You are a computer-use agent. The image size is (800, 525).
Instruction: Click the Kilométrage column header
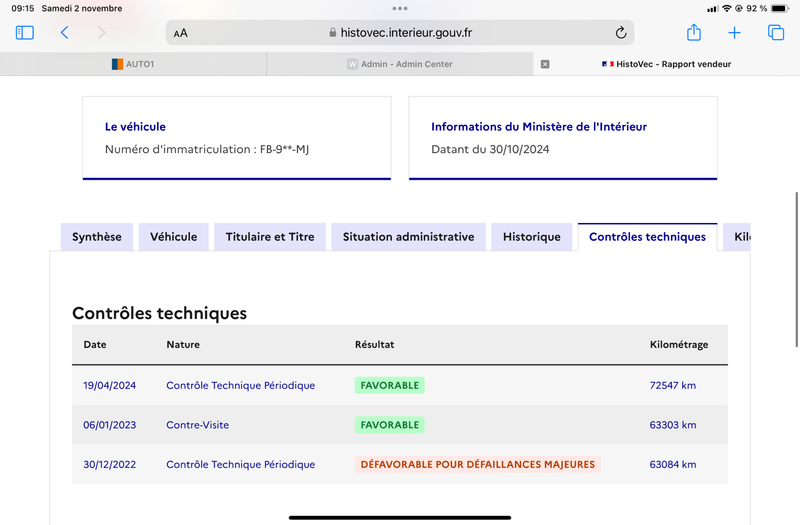[679, 345]
